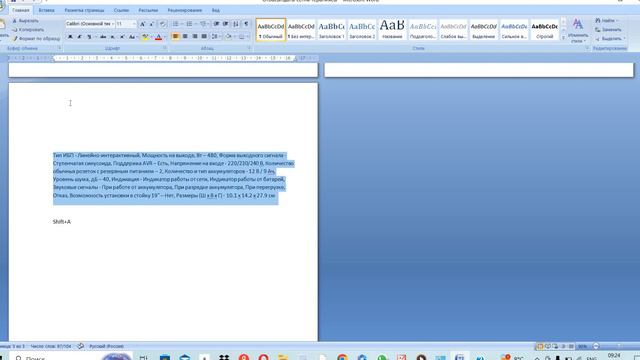The width and height of the screenshot is (640, 360).
Task: Justify the paragraph text
Action: tap(204, 37)
